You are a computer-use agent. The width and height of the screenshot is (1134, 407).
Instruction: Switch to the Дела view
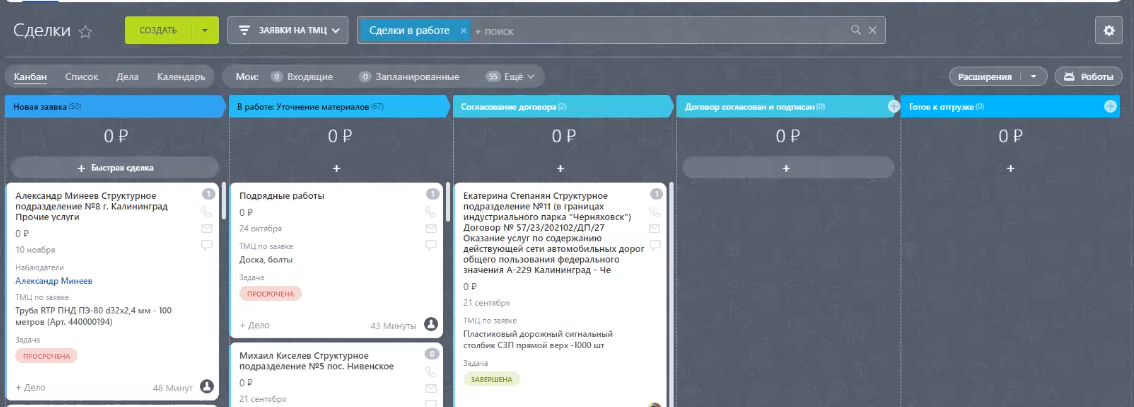point(127,77)
